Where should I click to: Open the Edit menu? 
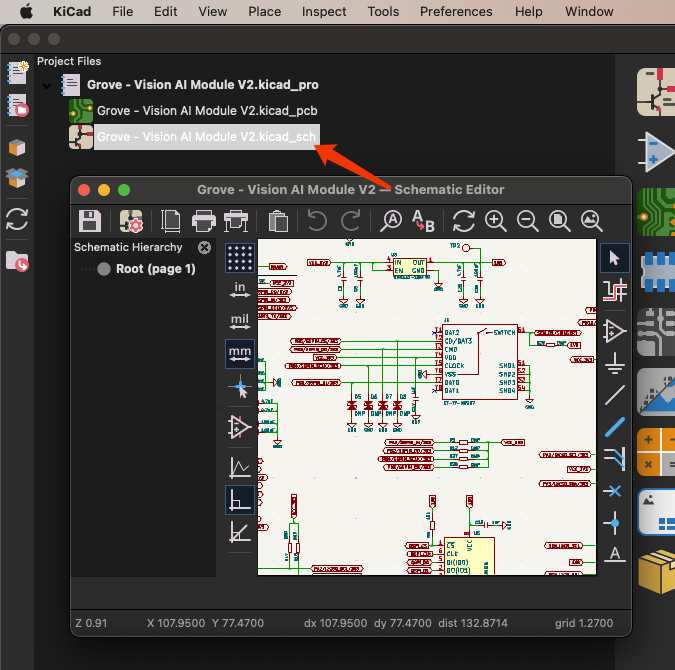(166, 12)
